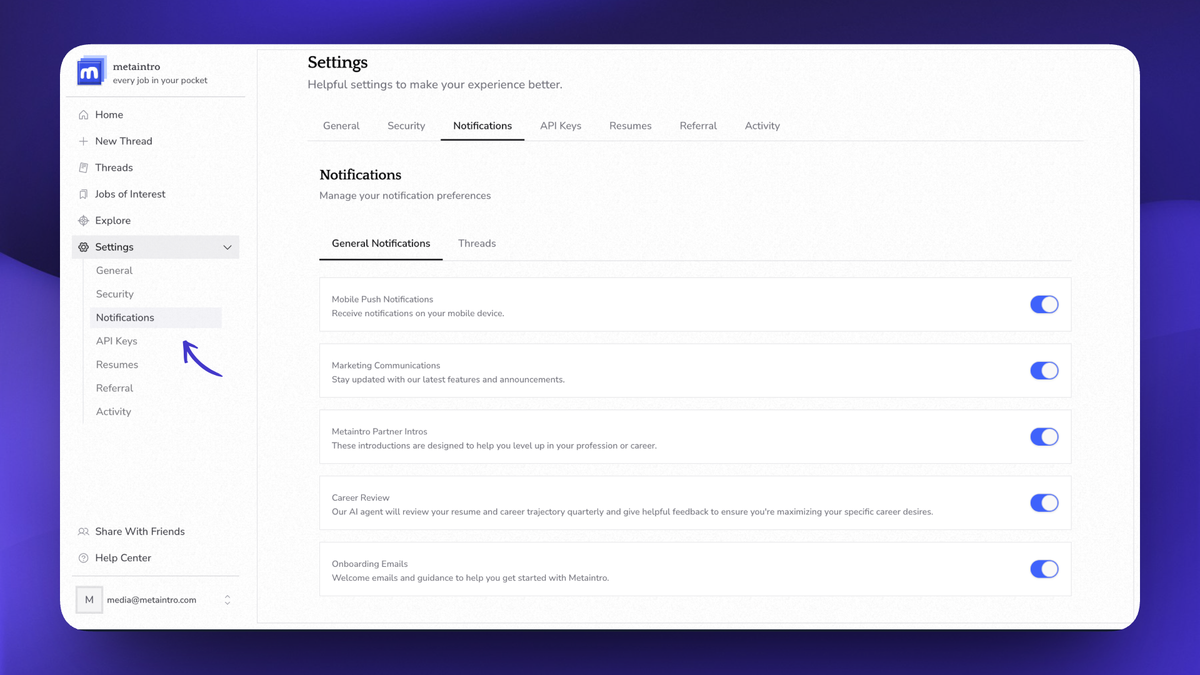Collapse the Settings sidebar chevron

click(x=227, y=247)
